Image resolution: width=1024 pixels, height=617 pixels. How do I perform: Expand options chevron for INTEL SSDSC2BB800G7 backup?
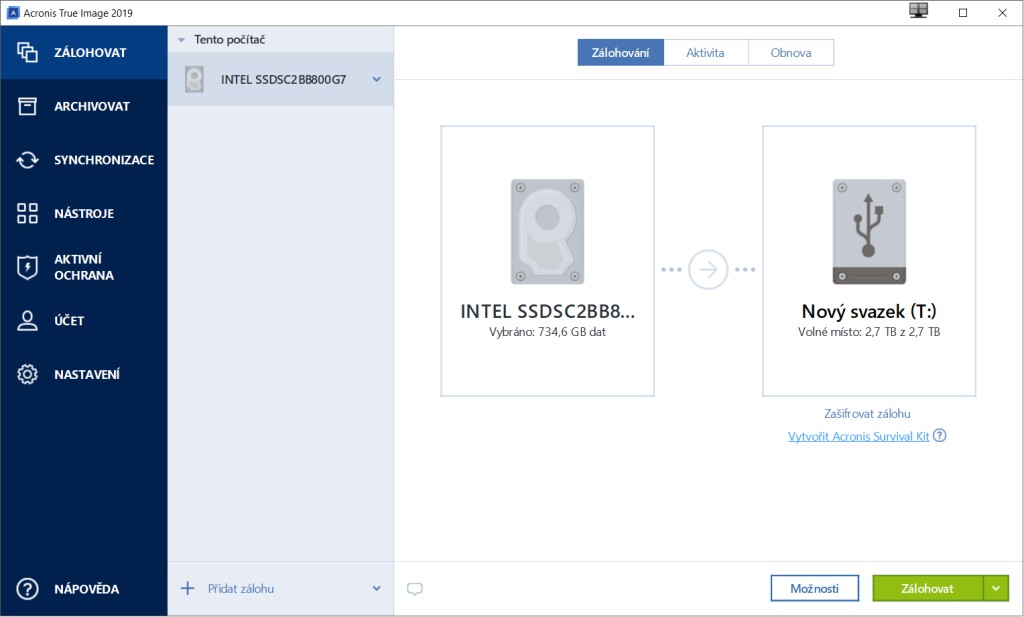[377, 79]
